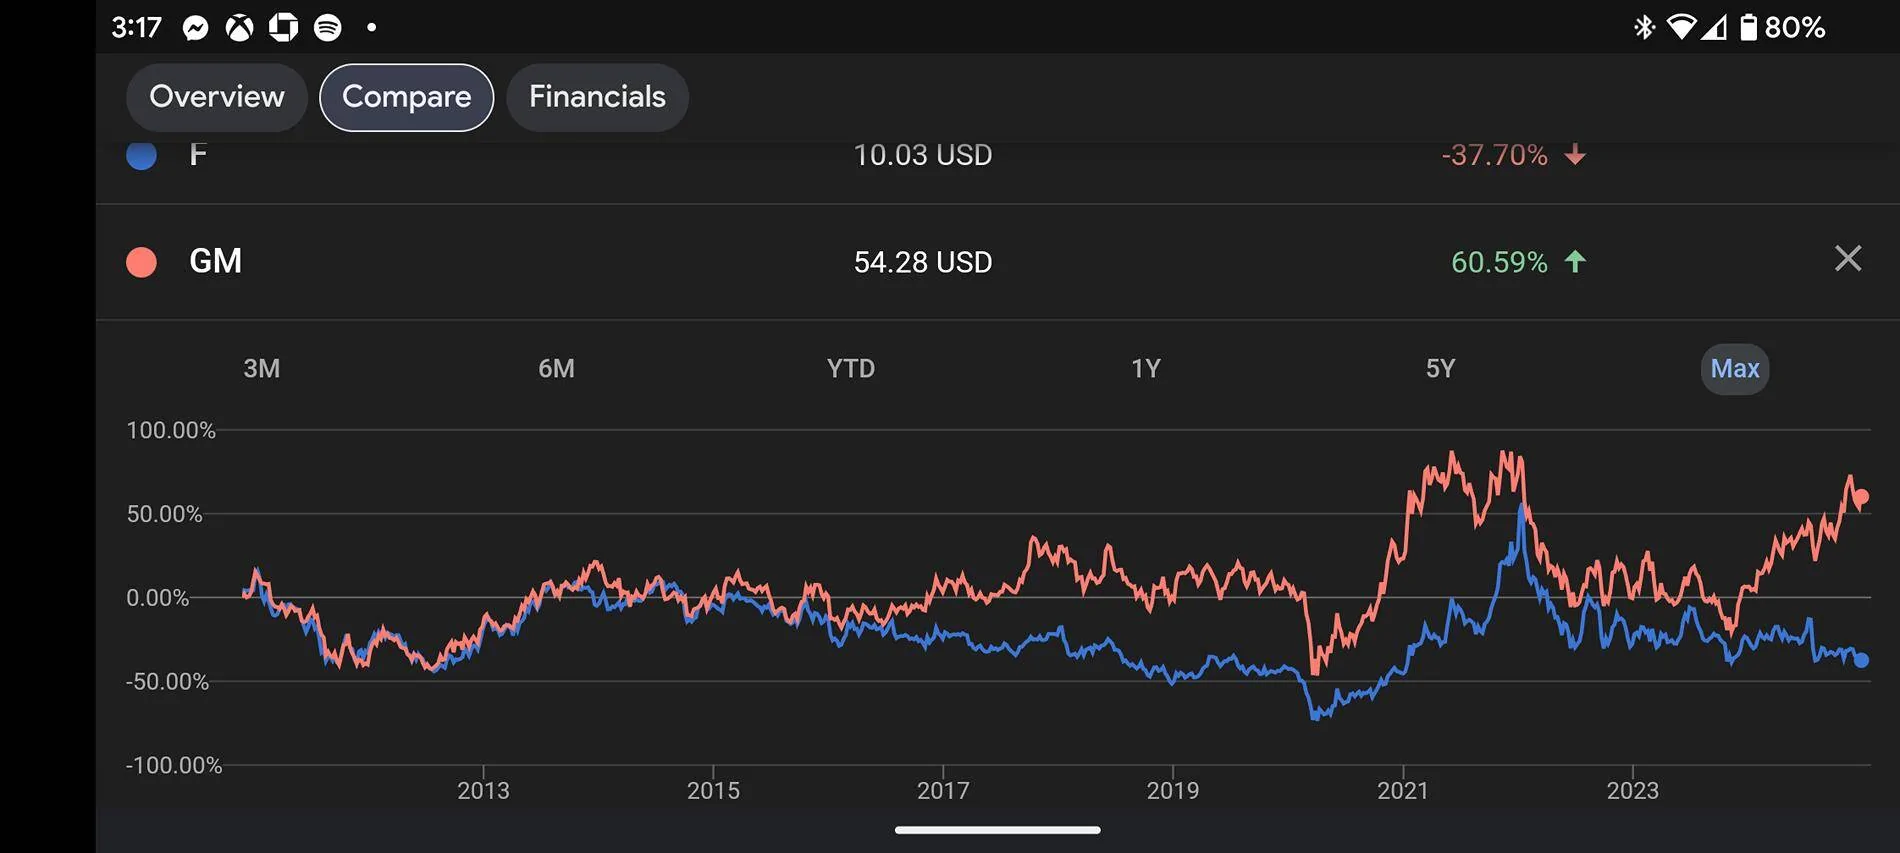Tap the blue endpoint marker on F line
Image resolution: width=1900 pixels, height=853 pixels.
click(x=1861, y=660)
